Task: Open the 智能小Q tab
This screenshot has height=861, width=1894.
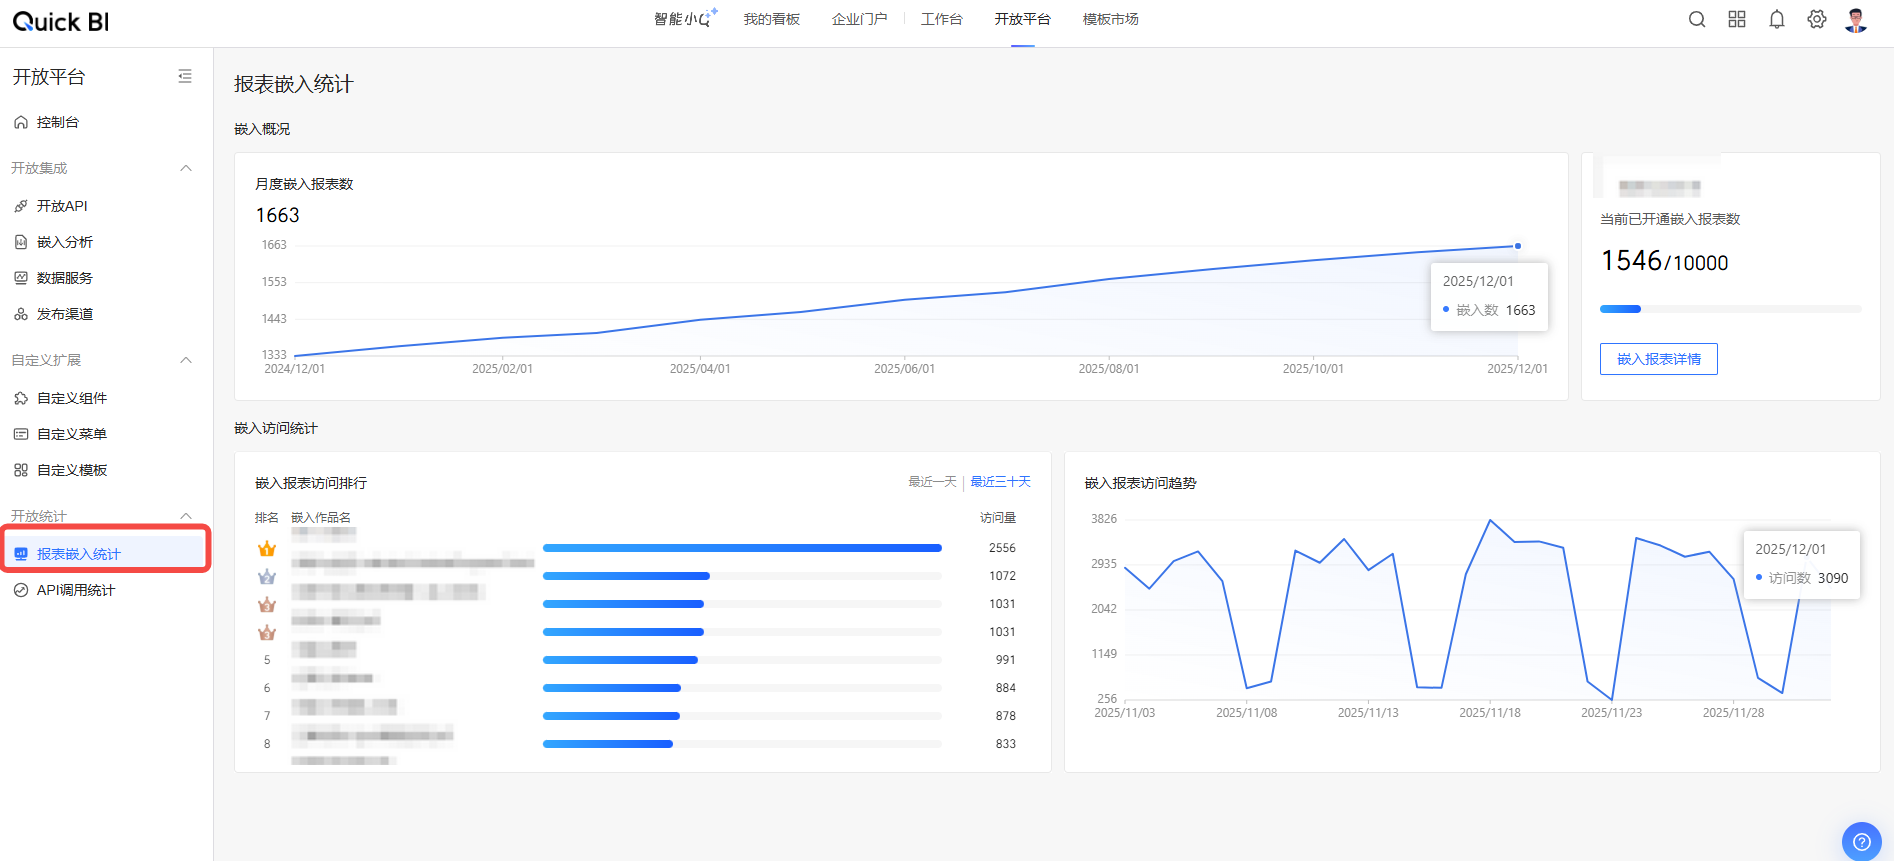Action: pos(685,19)
